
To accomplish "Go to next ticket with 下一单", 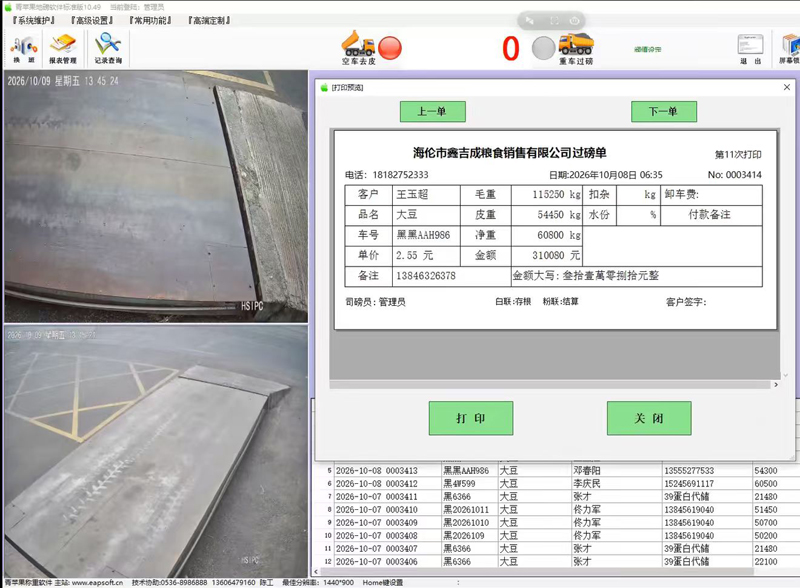I will coord(664,111).
